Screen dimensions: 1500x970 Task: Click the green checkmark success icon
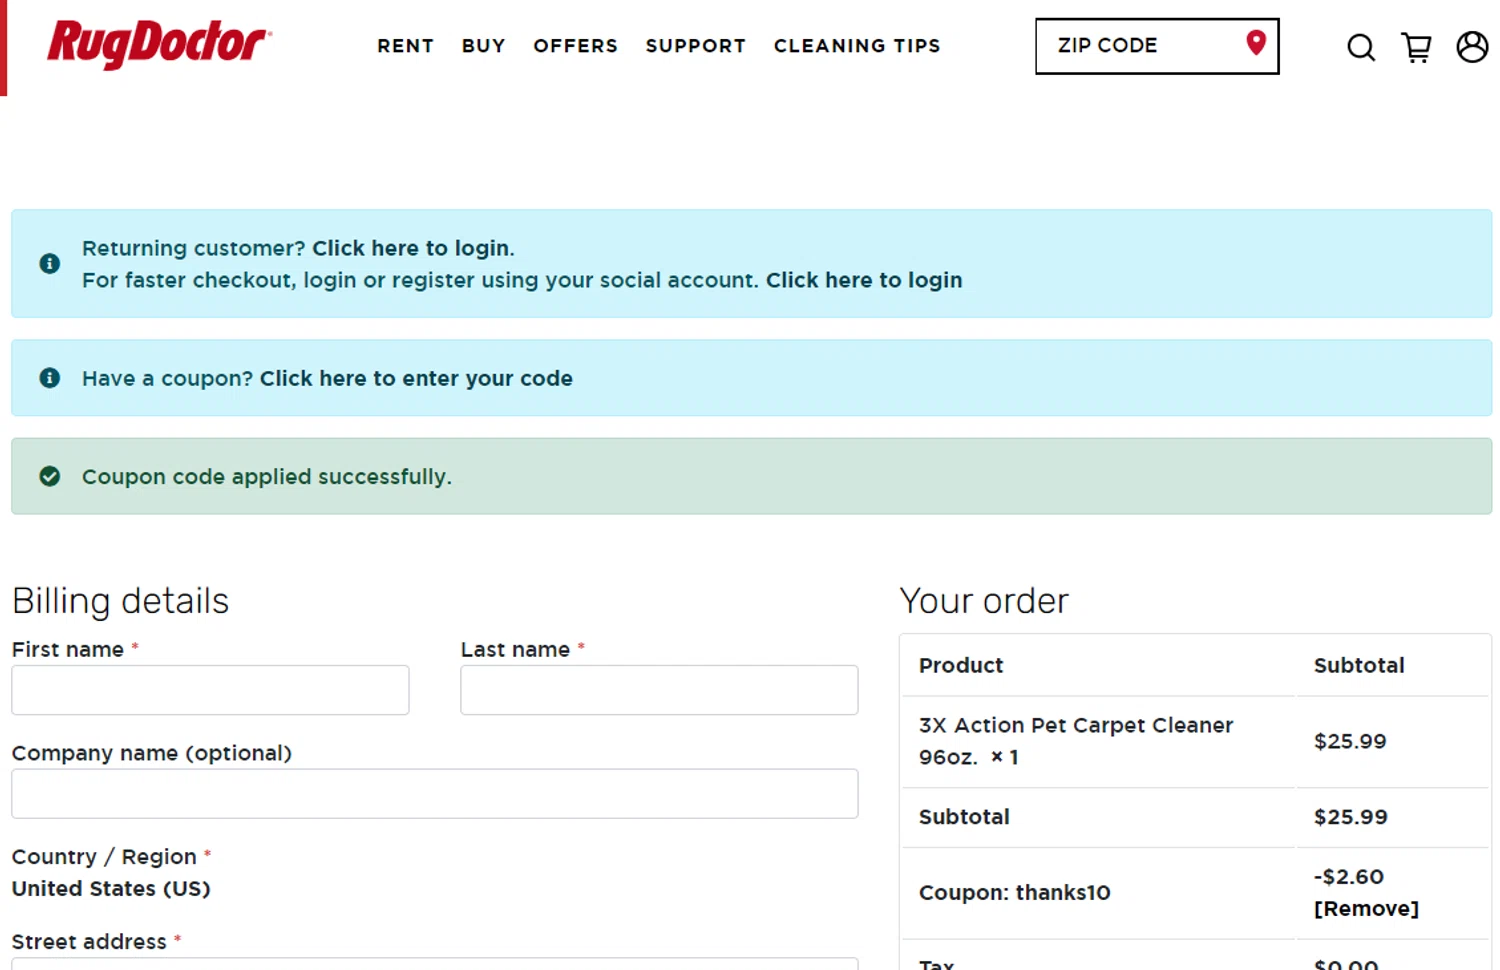click(x=49, y=476)
